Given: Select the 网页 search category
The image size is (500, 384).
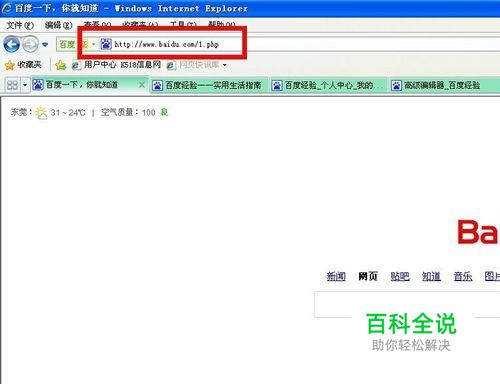Looking at the screenshot, I should [x=368, y=276].
